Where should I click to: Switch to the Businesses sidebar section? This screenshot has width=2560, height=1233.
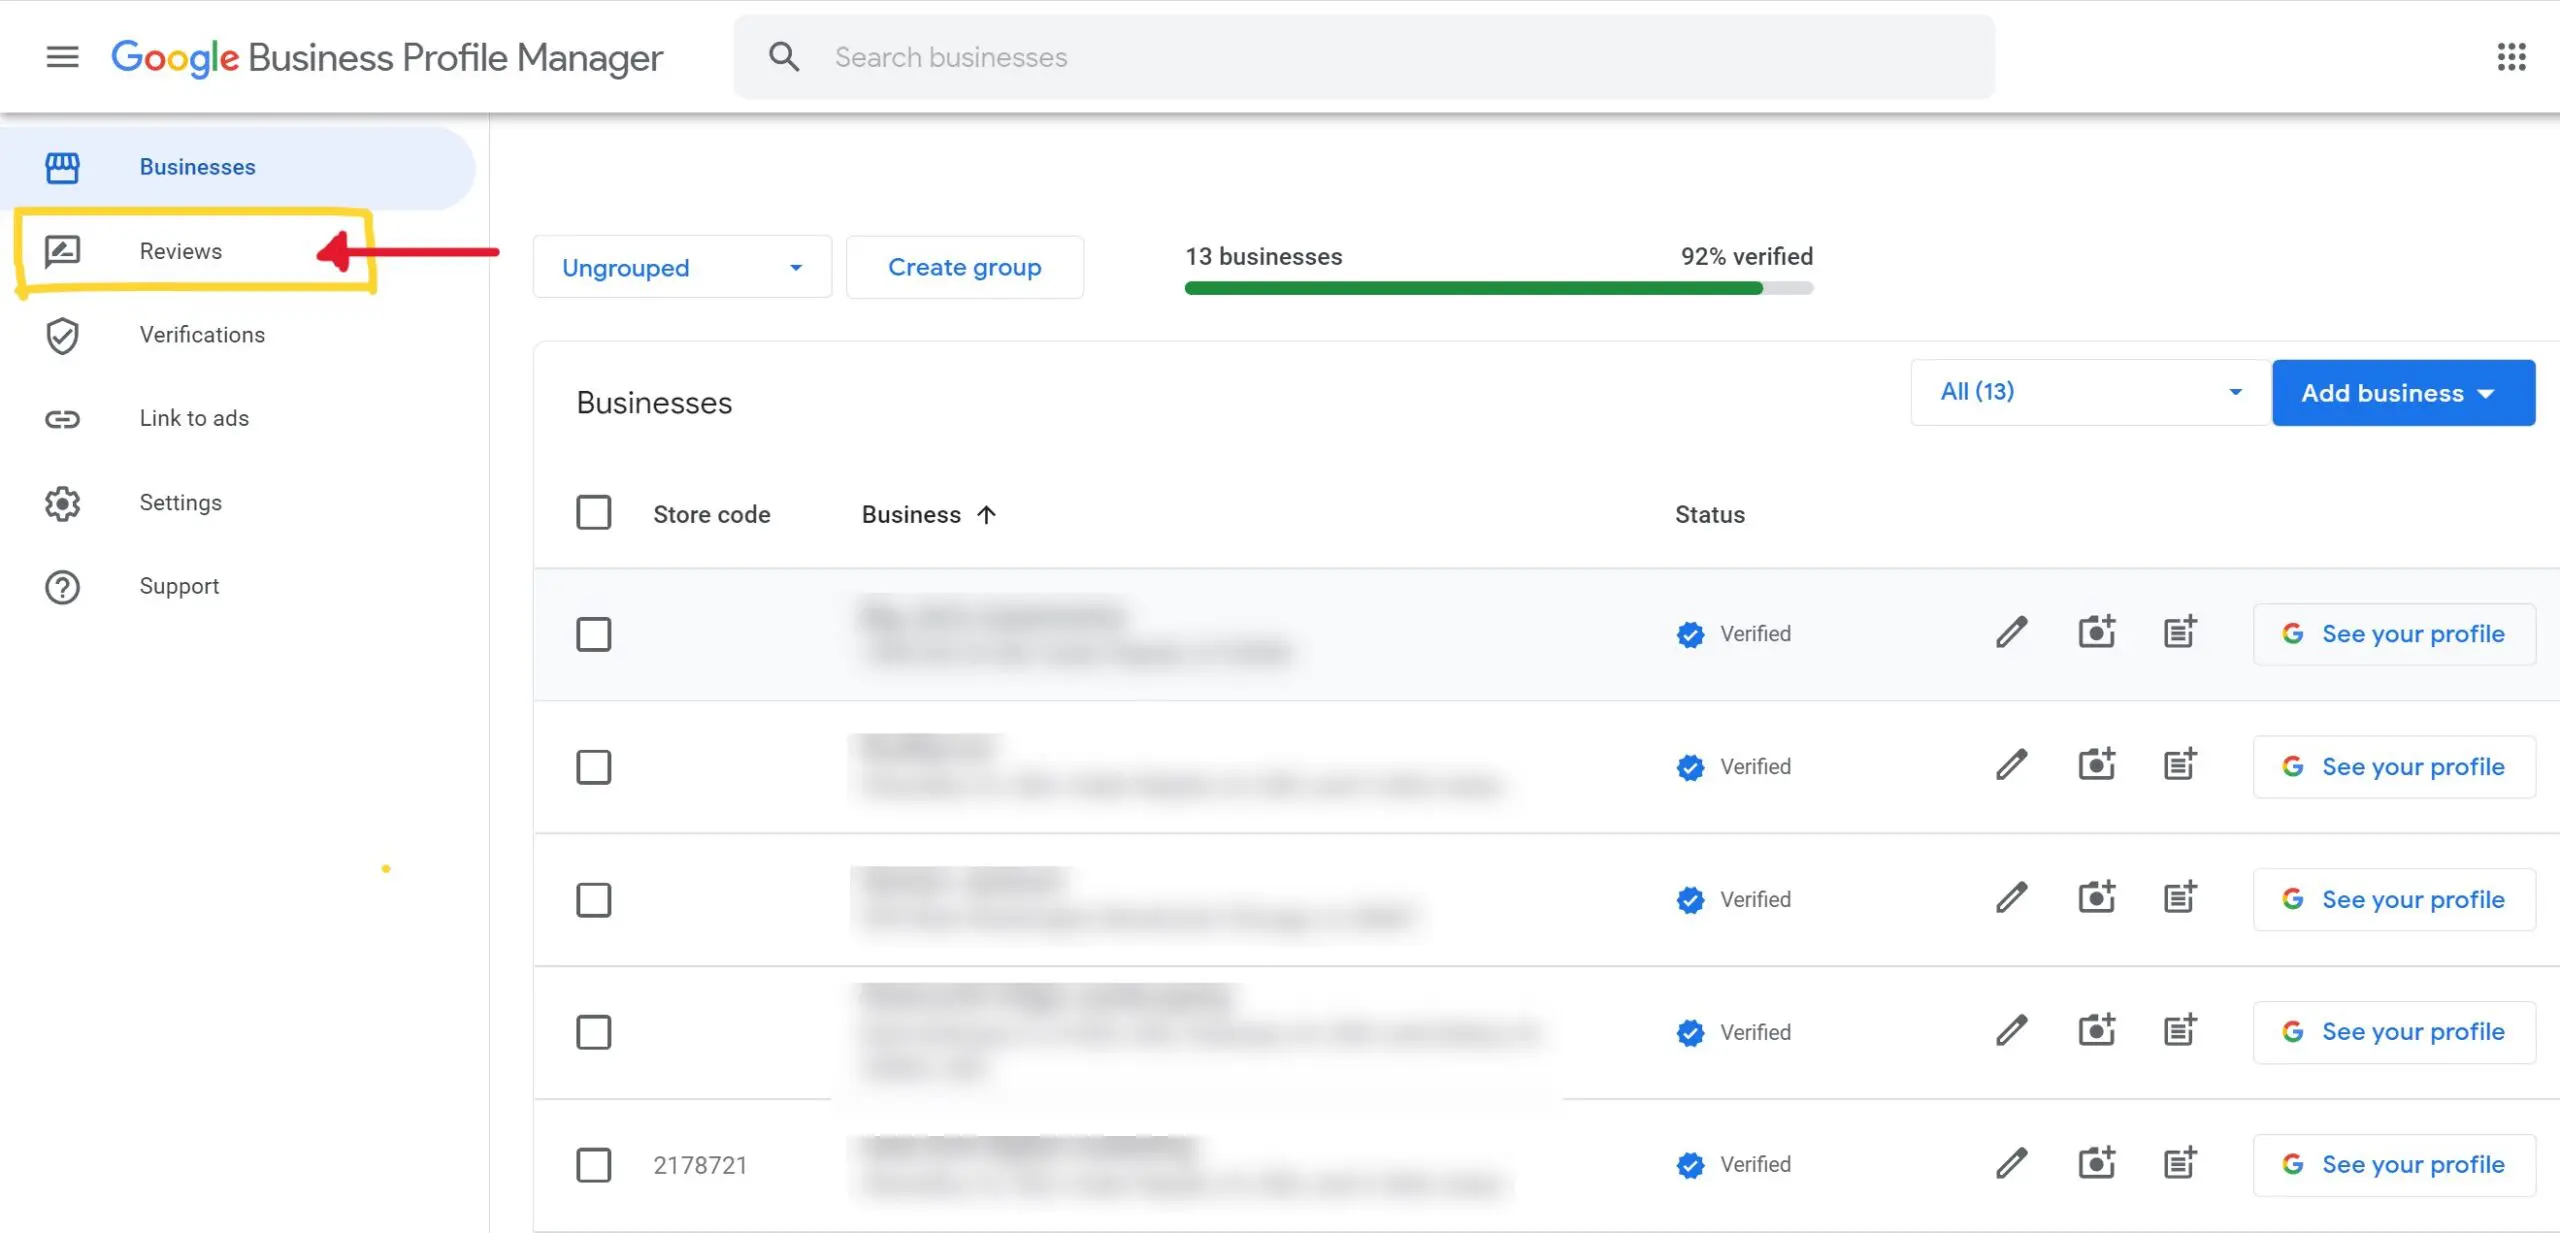click(x=197, y=167)
